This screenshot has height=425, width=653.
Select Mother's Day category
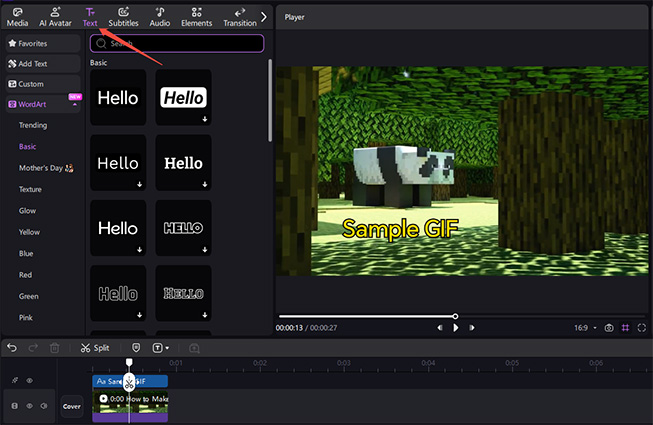46,168
